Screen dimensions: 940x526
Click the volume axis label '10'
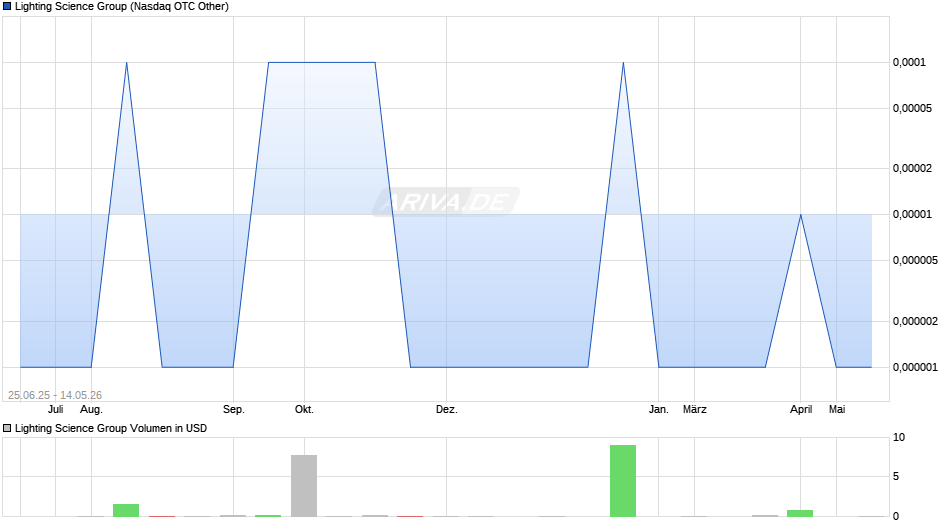[899, 438]
